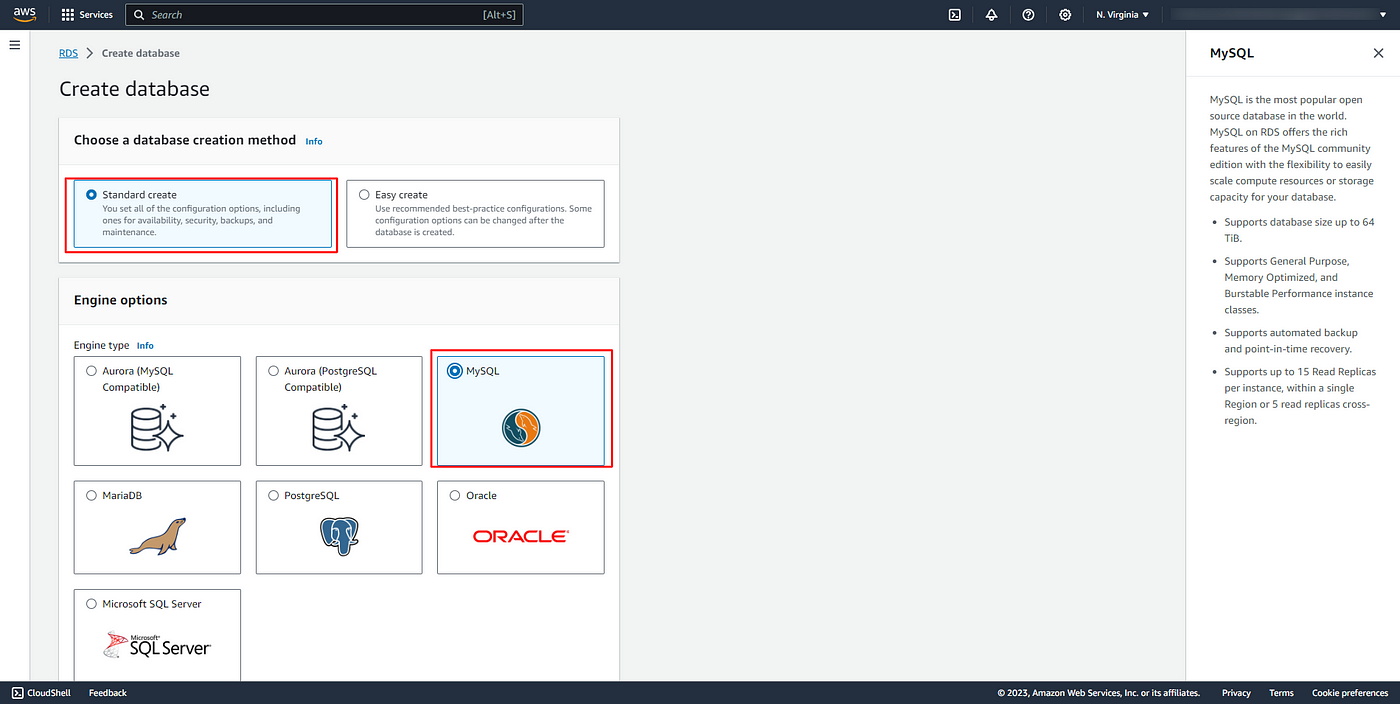Image resolution: width=1400 pixels, height=704 pixels.
Task: Click the MySQL dolphin logo
Action: [x=521, y=428]
